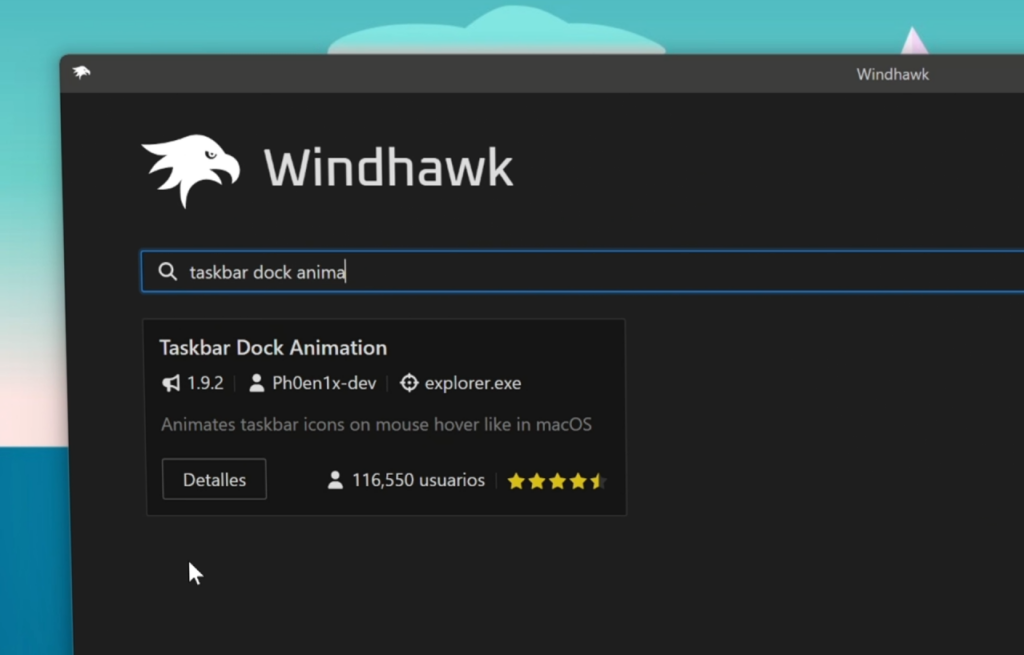Viewport: 1024px width, 655px height.
Task: Open the Detalles button
Action: tap(214, 479)
